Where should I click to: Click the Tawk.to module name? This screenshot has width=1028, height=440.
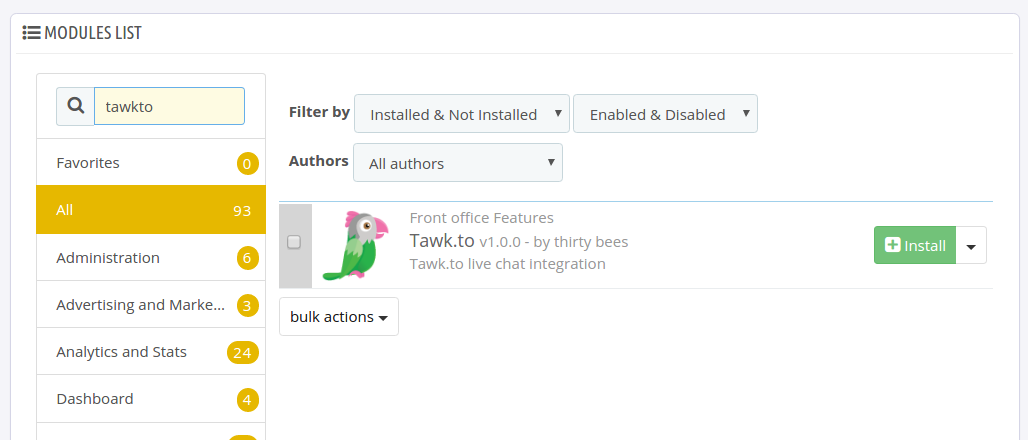442,241
